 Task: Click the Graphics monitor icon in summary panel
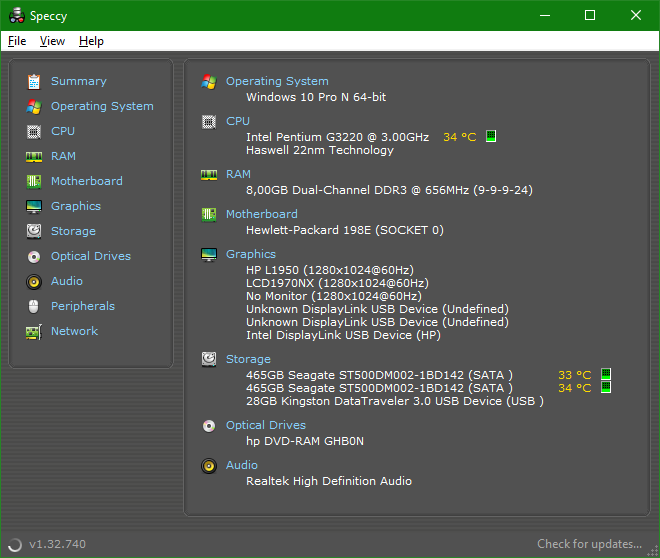click(x=209, y=255)
